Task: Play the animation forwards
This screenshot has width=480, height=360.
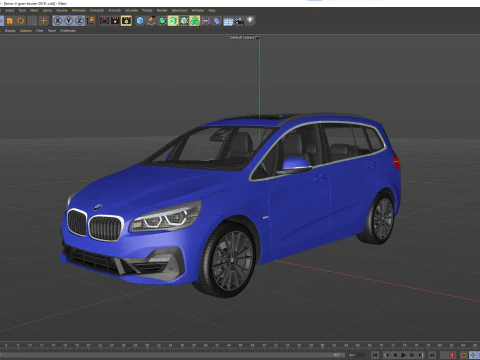Action: [404, 355]
